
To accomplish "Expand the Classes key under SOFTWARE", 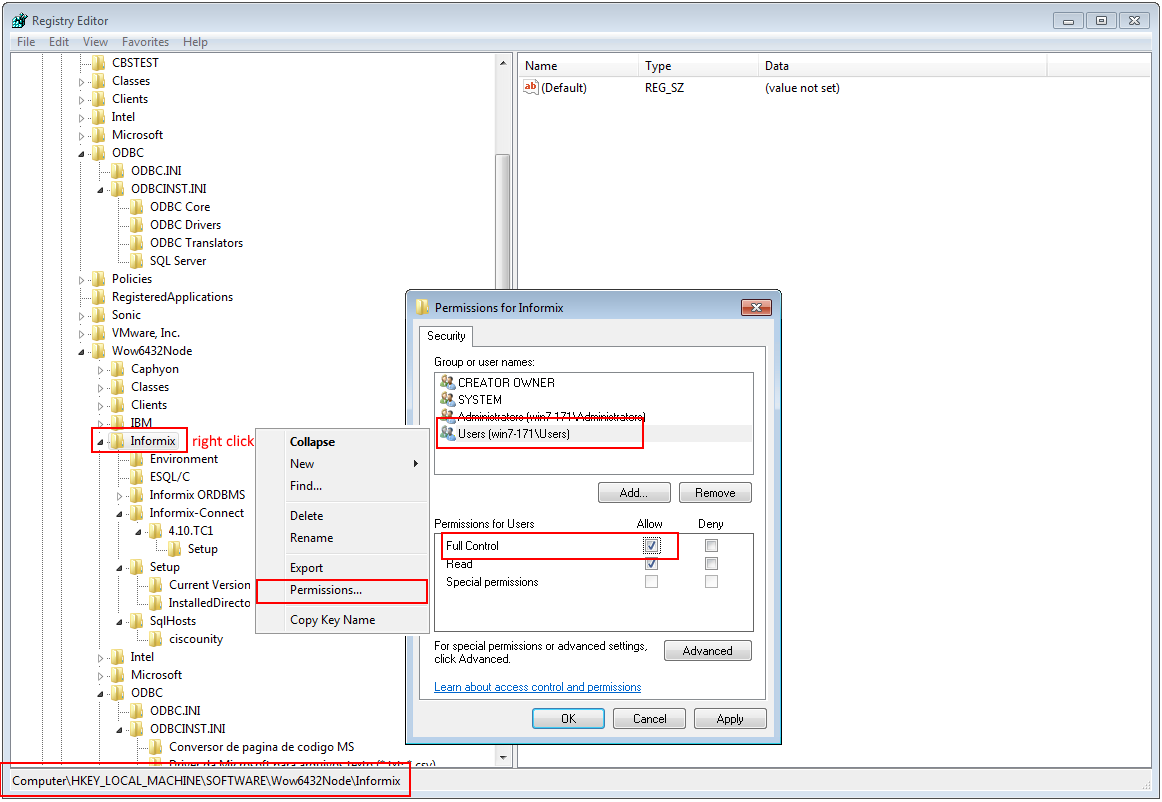I will pos(82,82).
